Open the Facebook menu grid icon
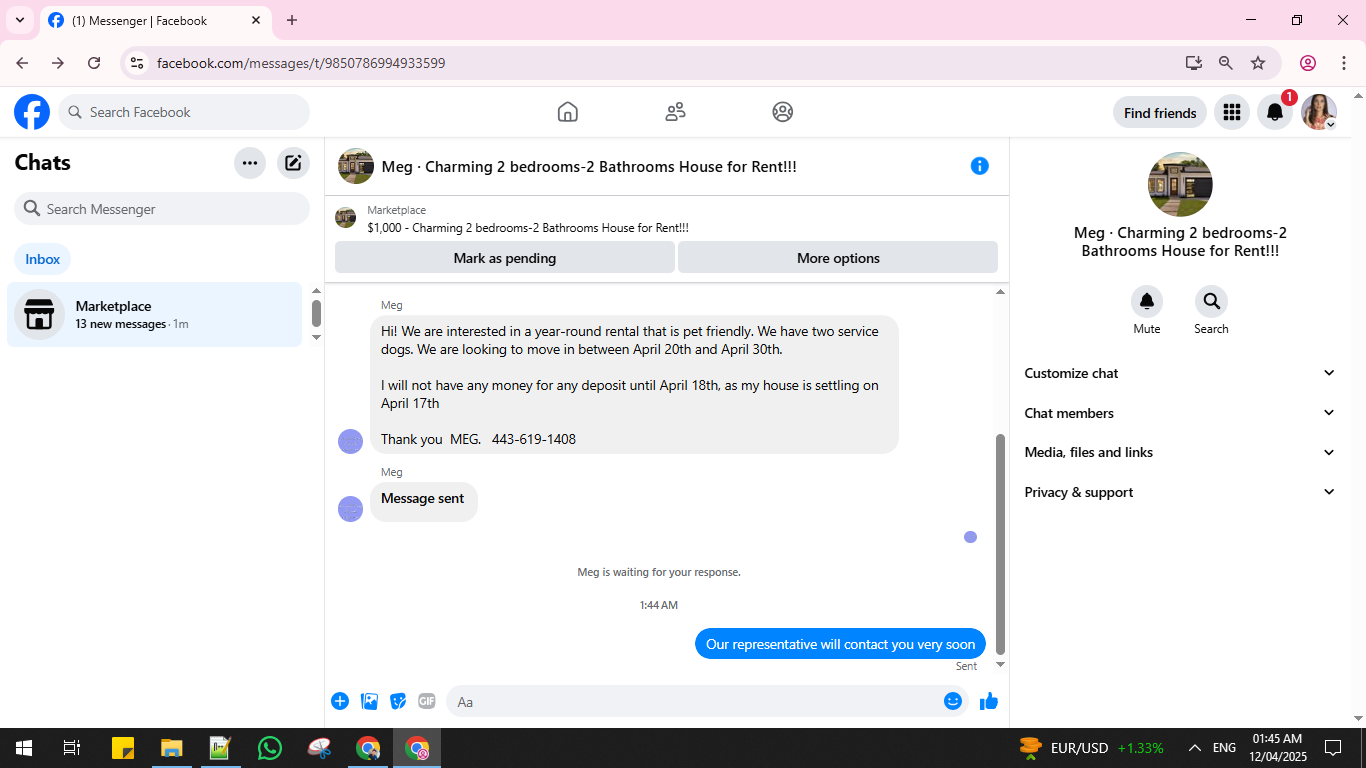Screen dimensions: 1366x768 1232,112
